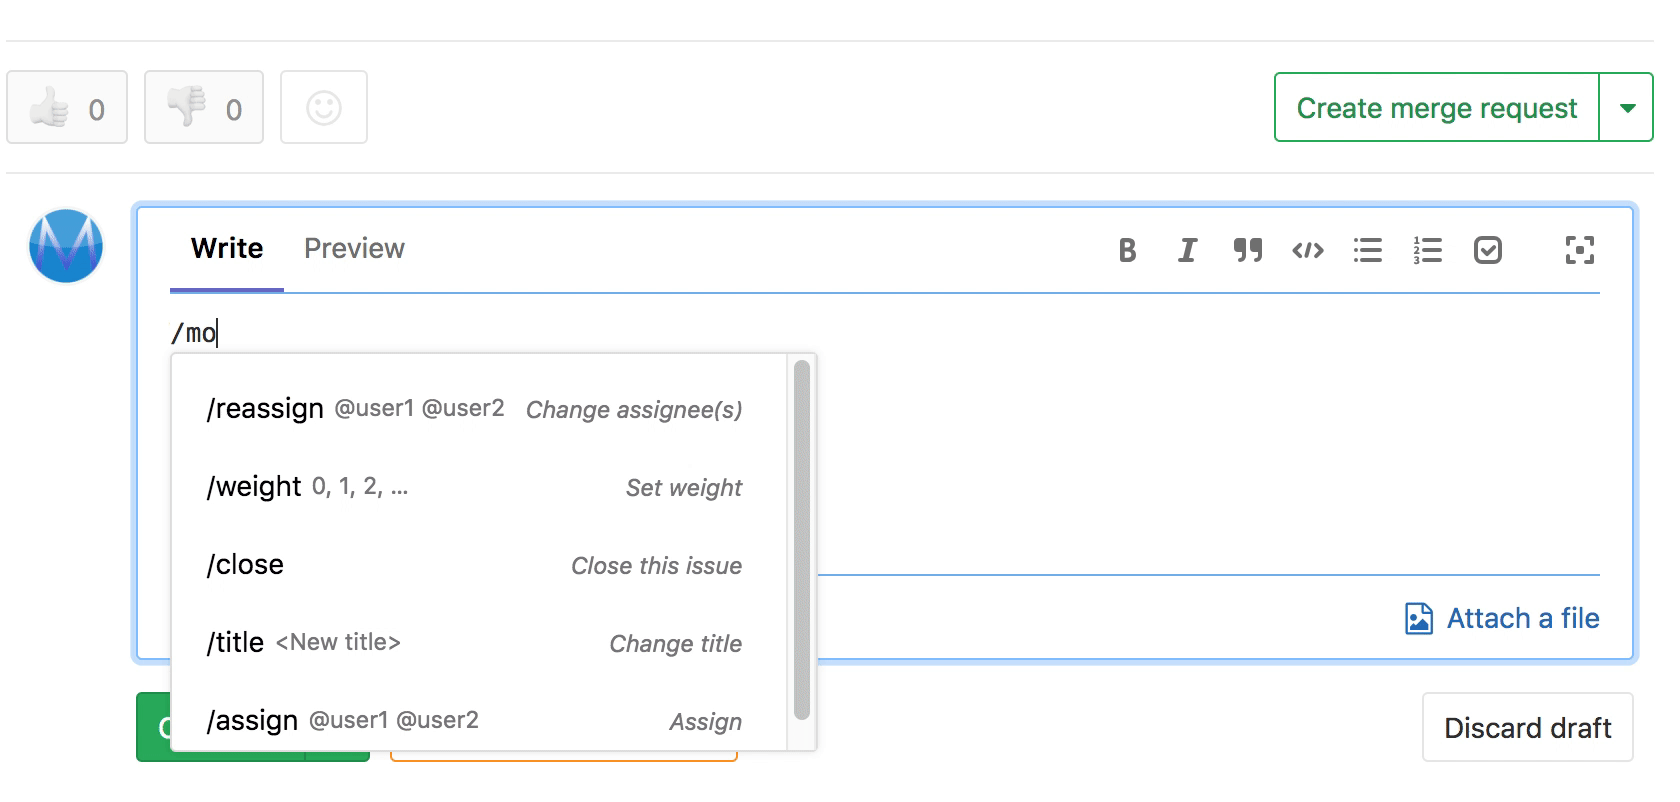Image resolution: width=1680 pixels, height=802 pixels.
Task: Apply bold formatting in the comment toolbar
Action: 1127,250
